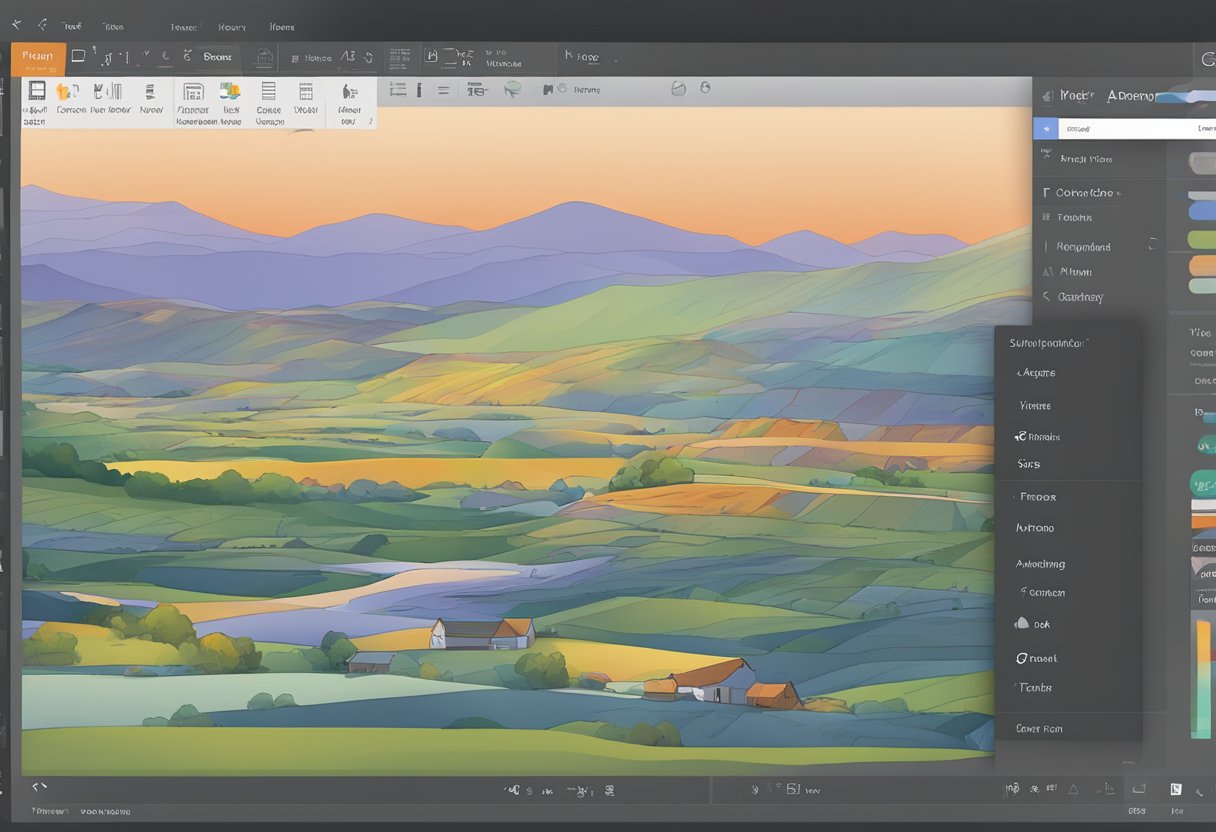The image size is (1216, 832).
Task: Open the 'Houry' menu in the top bar
Action: point(232,27)
